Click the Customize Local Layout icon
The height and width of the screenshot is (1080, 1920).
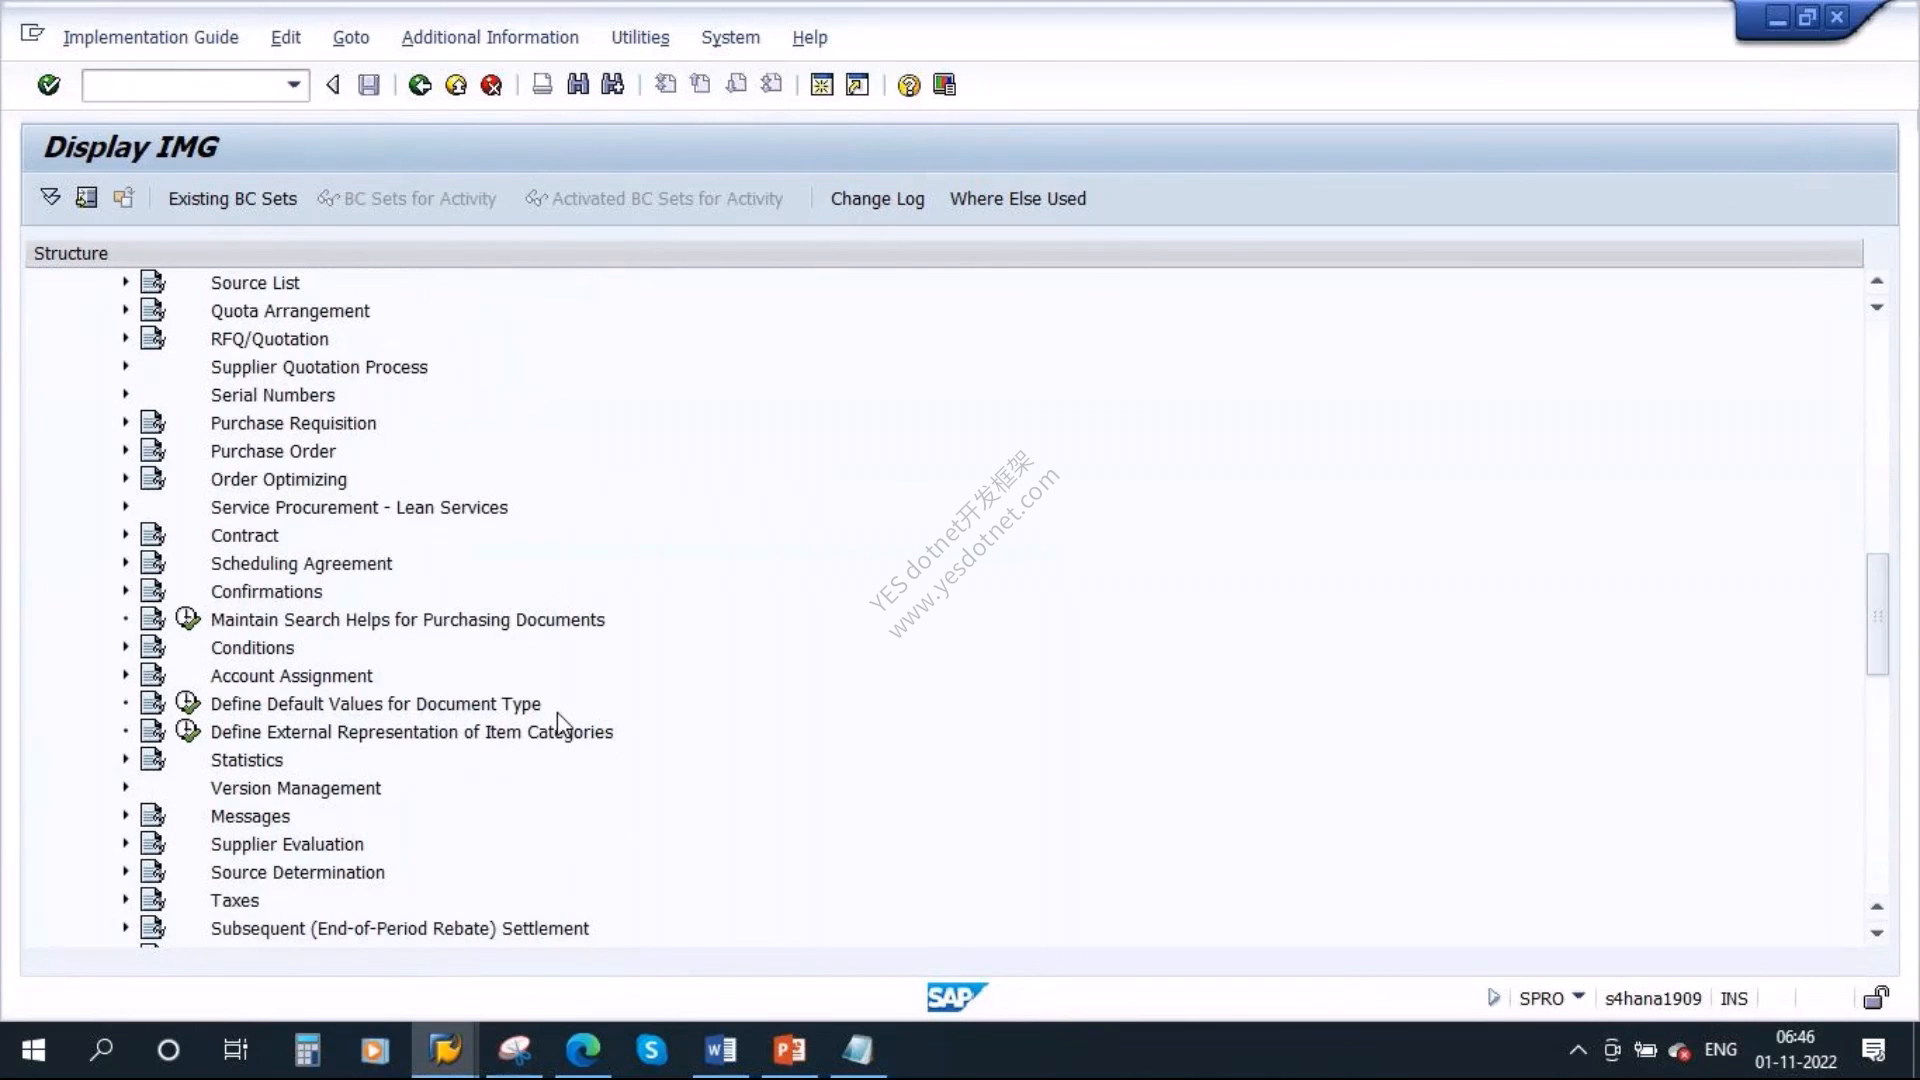click(944, 85)
